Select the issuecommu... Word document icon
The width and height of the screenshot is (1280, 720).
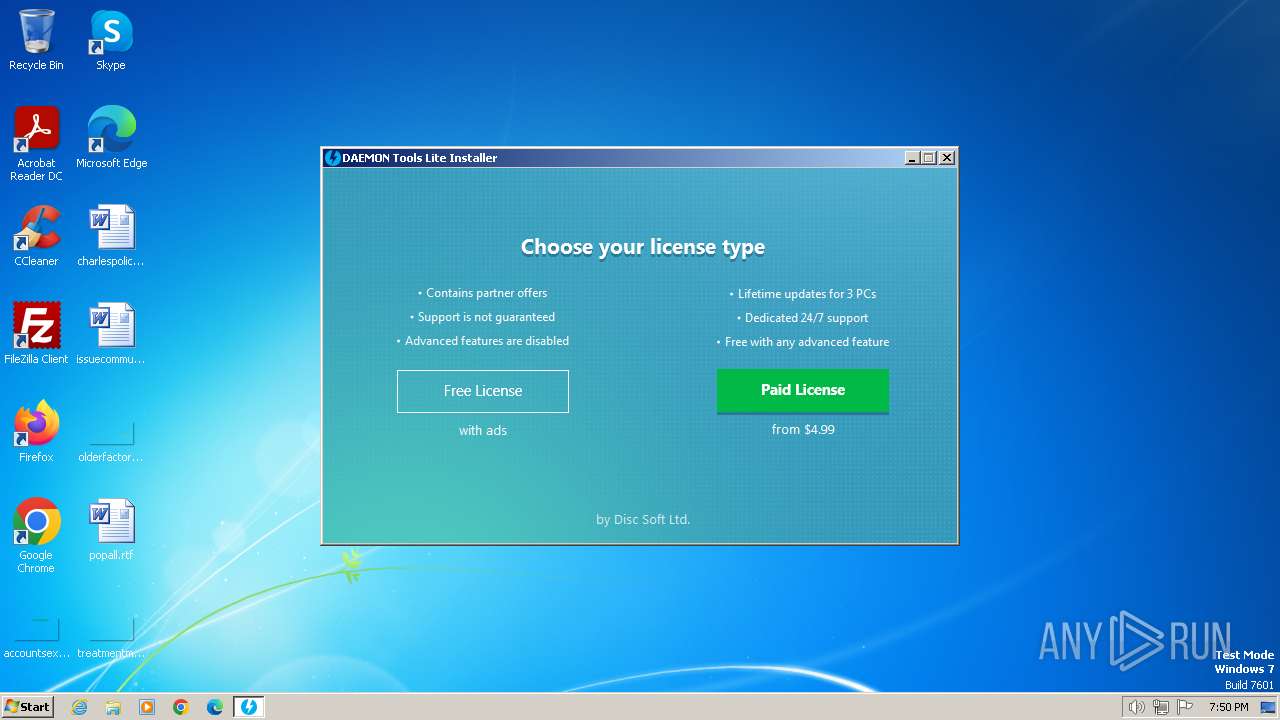[111, 334]
